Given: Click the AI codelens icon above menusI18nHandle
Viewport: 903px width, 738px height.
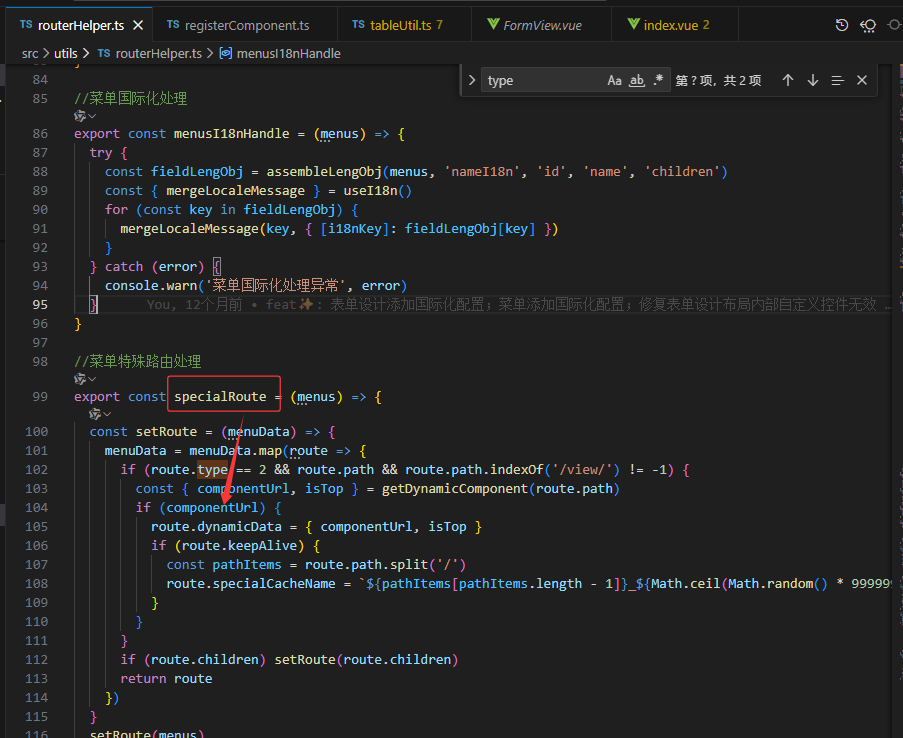Looking at the screenshot, I should point(81,116).
